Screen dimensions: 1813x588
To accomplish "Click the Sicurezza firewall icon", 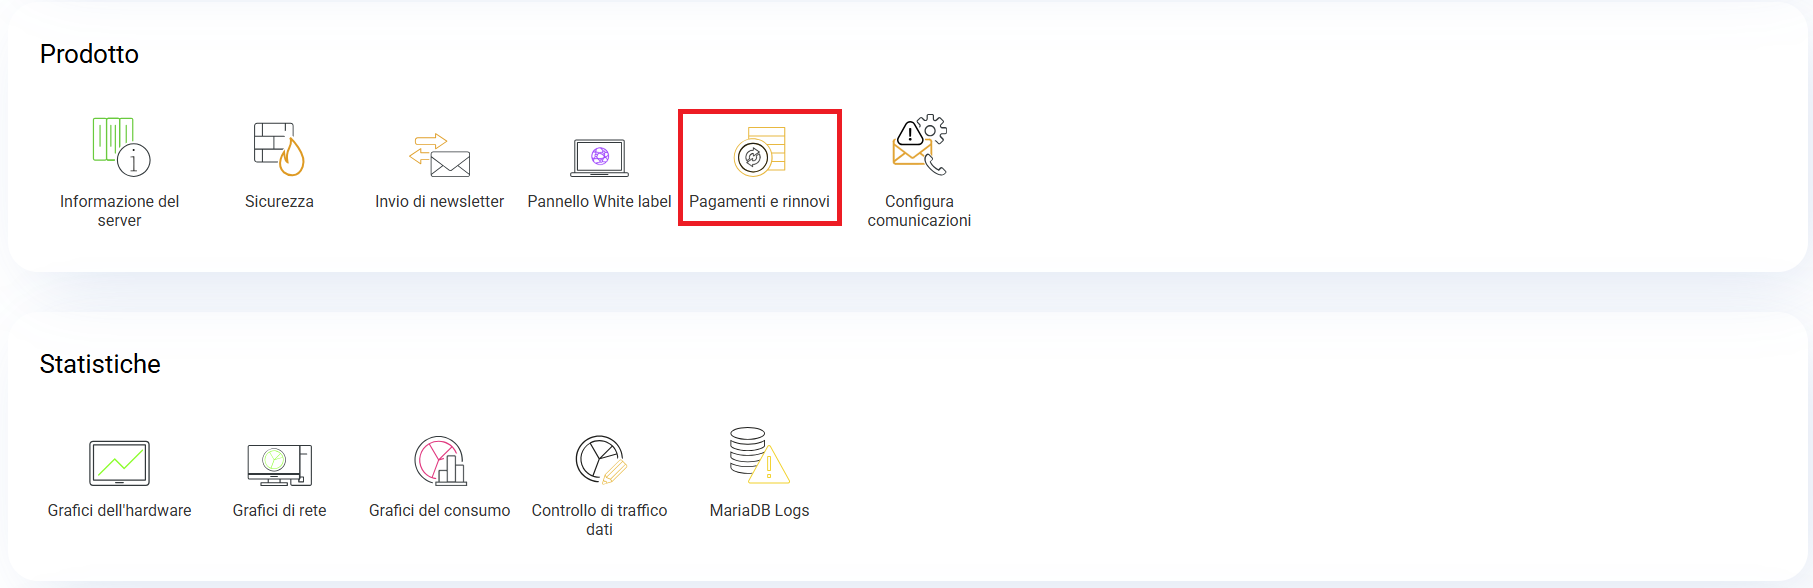I will coord(279,148).
